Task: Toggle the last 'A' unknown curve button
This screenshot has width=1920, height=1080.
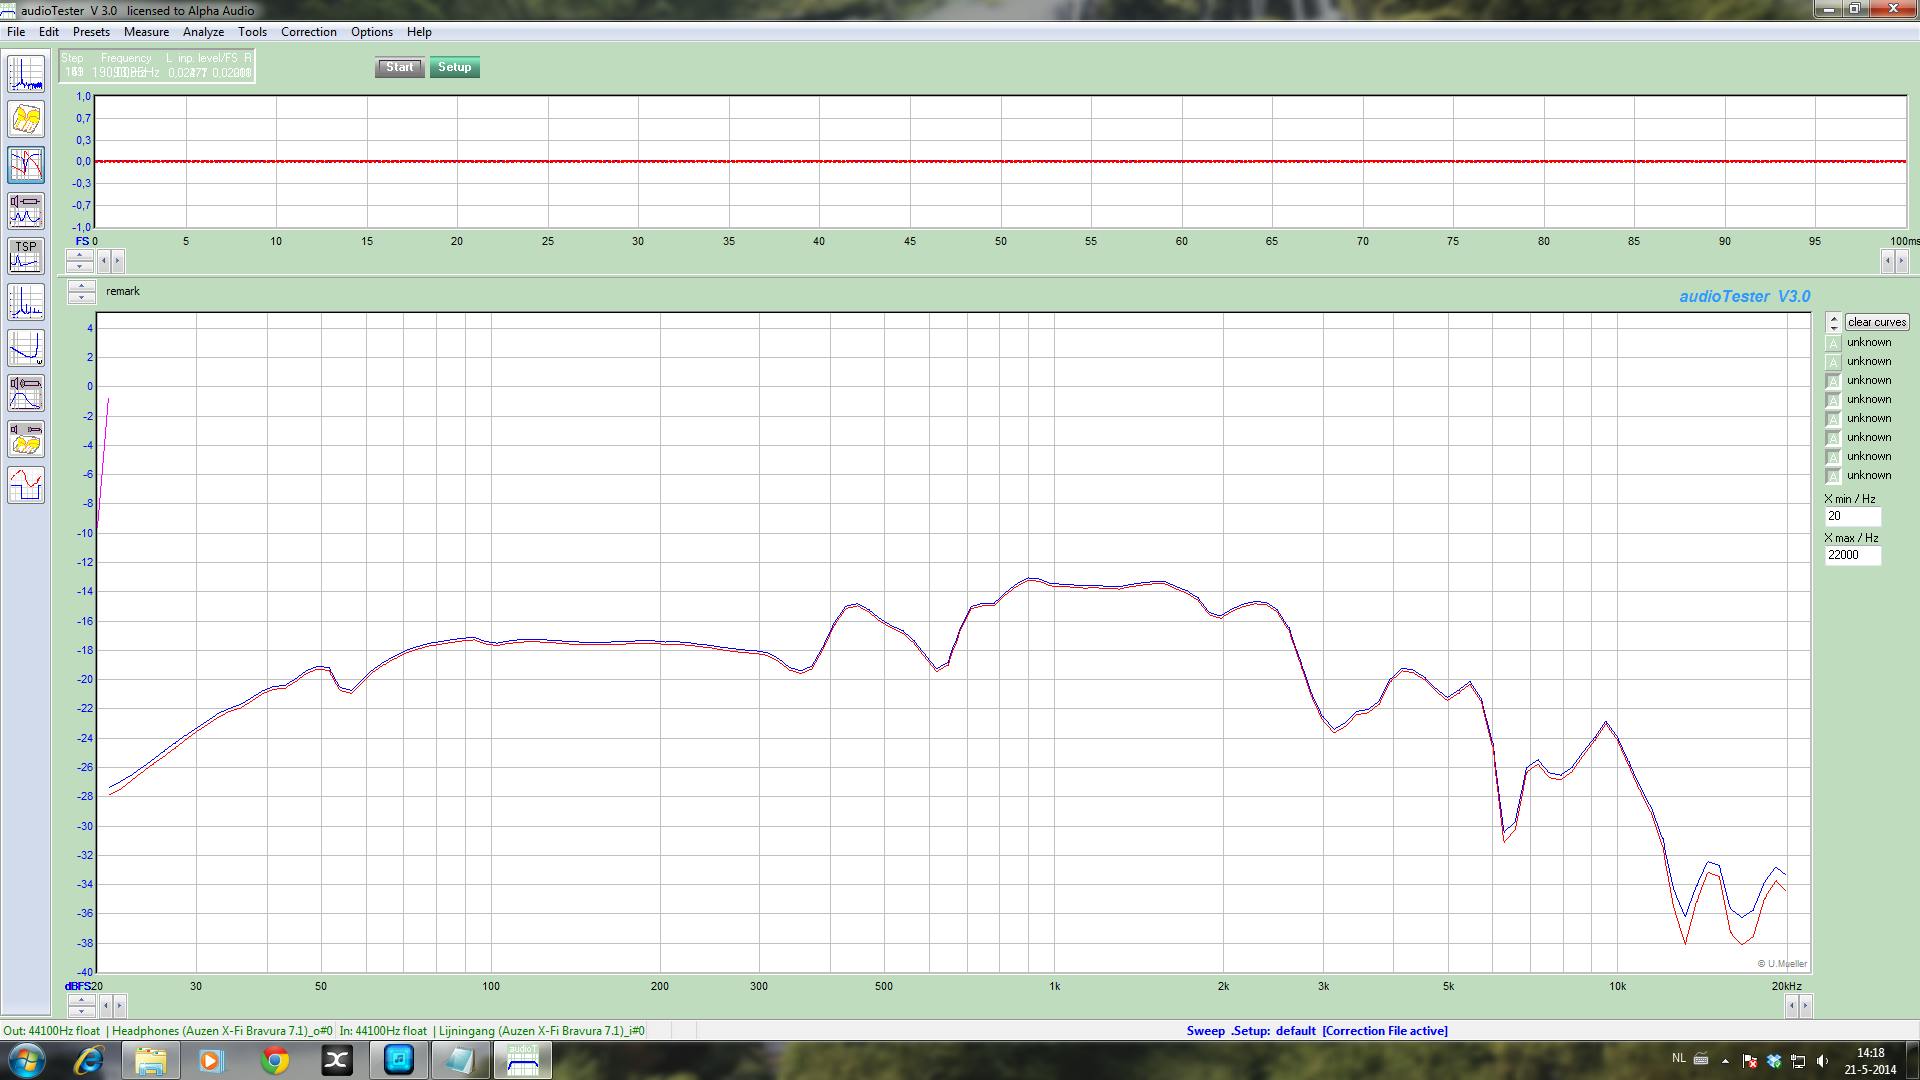Action: coord(1833,476)
